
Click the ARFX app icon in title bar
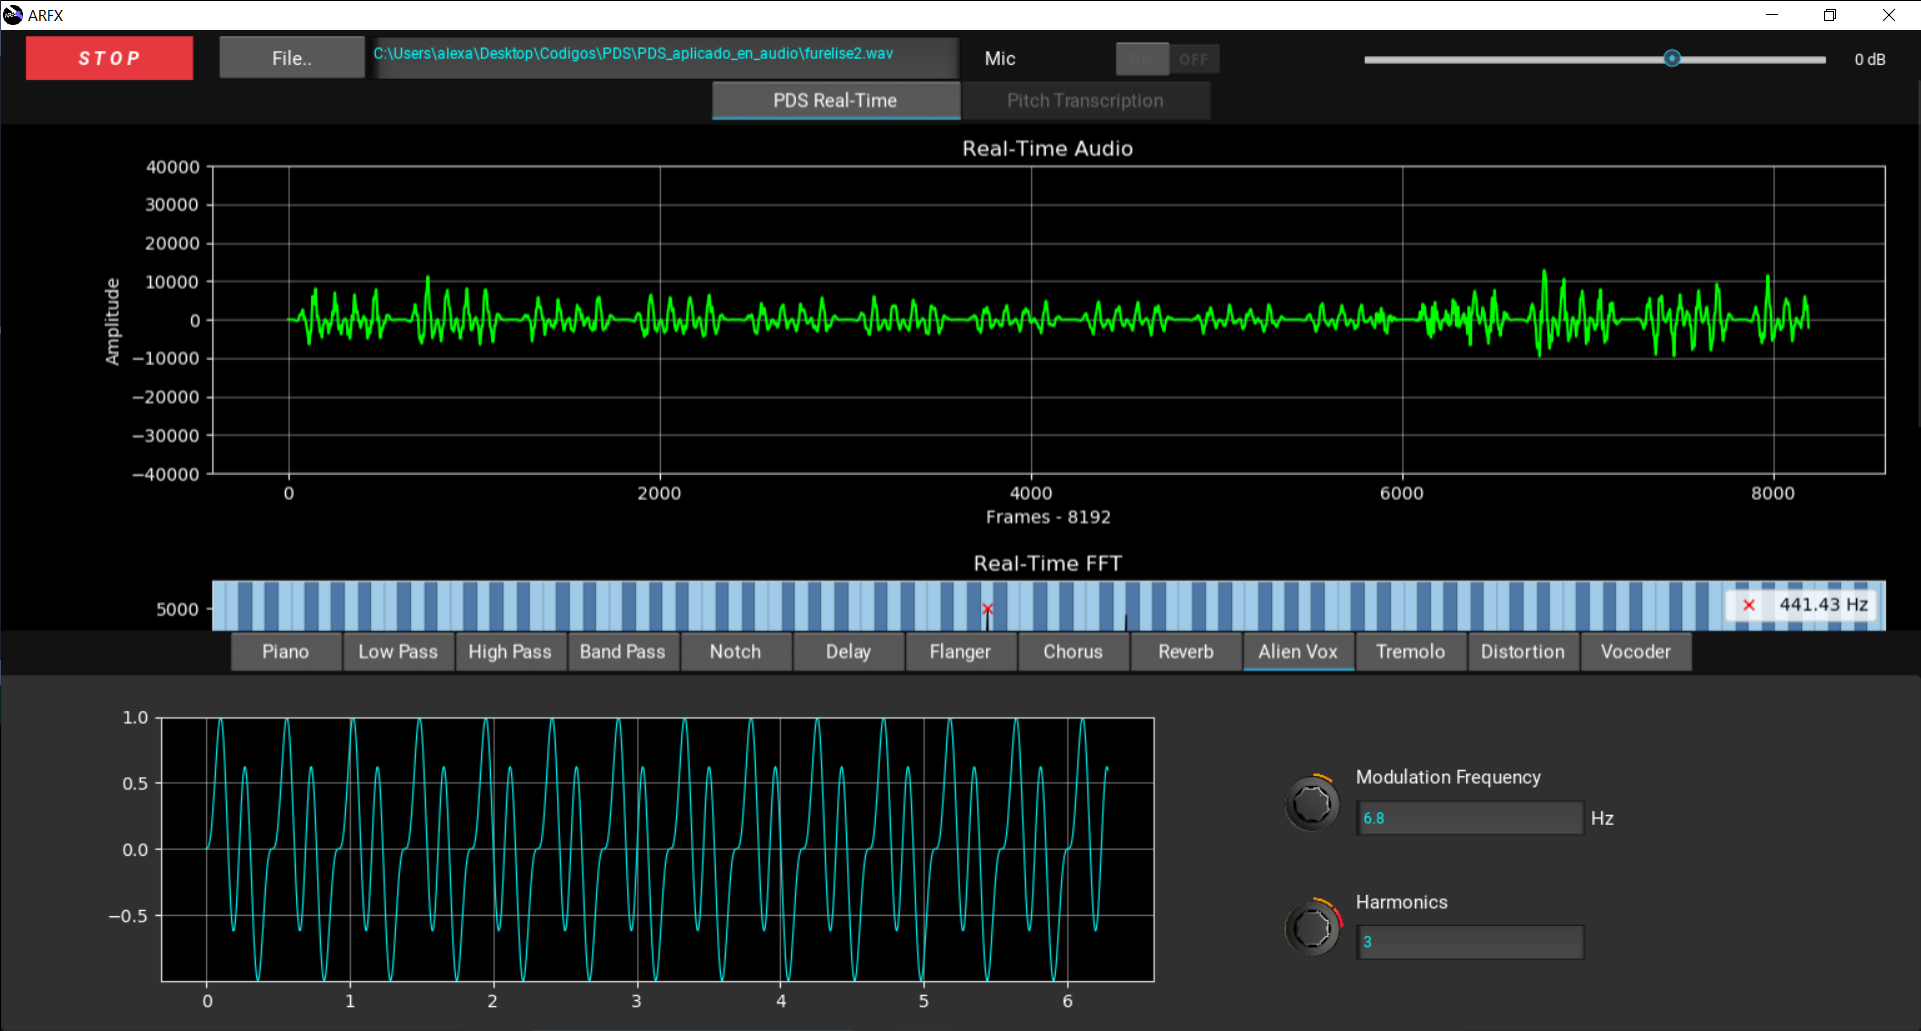coord(13,15)
